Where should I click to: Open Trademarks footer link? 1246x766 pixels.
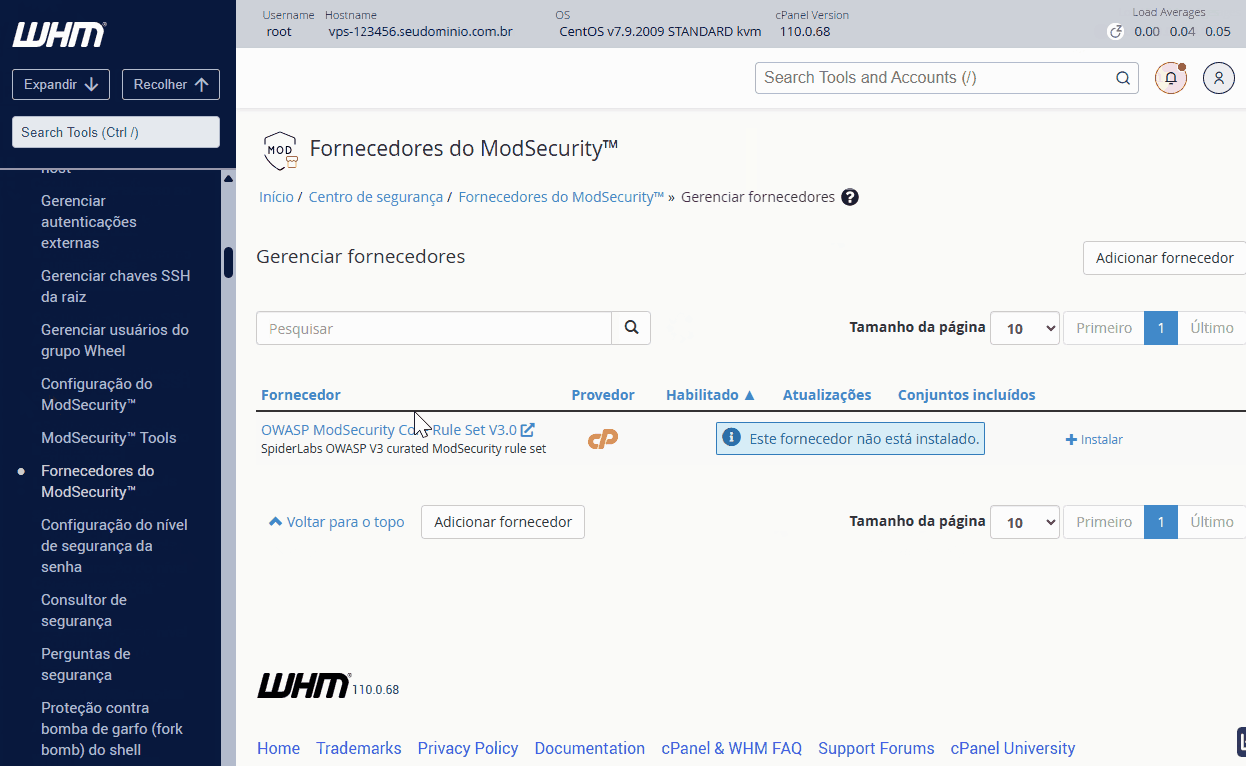pos(359,748)
